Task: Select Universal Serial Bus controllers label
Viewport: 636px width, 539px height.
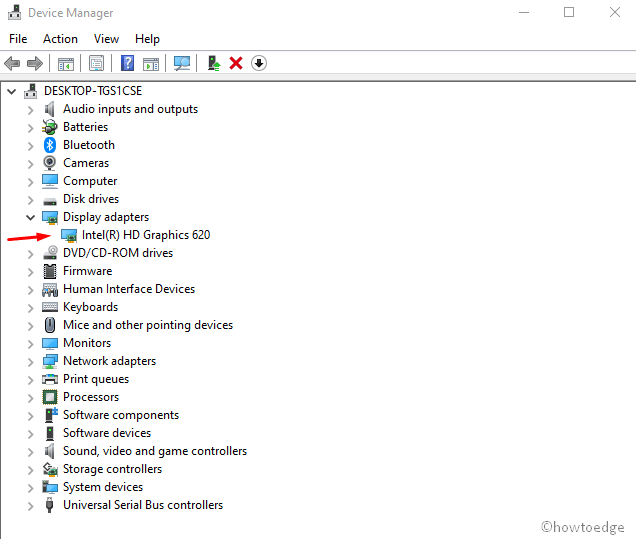Action: [x=143, y=505]
